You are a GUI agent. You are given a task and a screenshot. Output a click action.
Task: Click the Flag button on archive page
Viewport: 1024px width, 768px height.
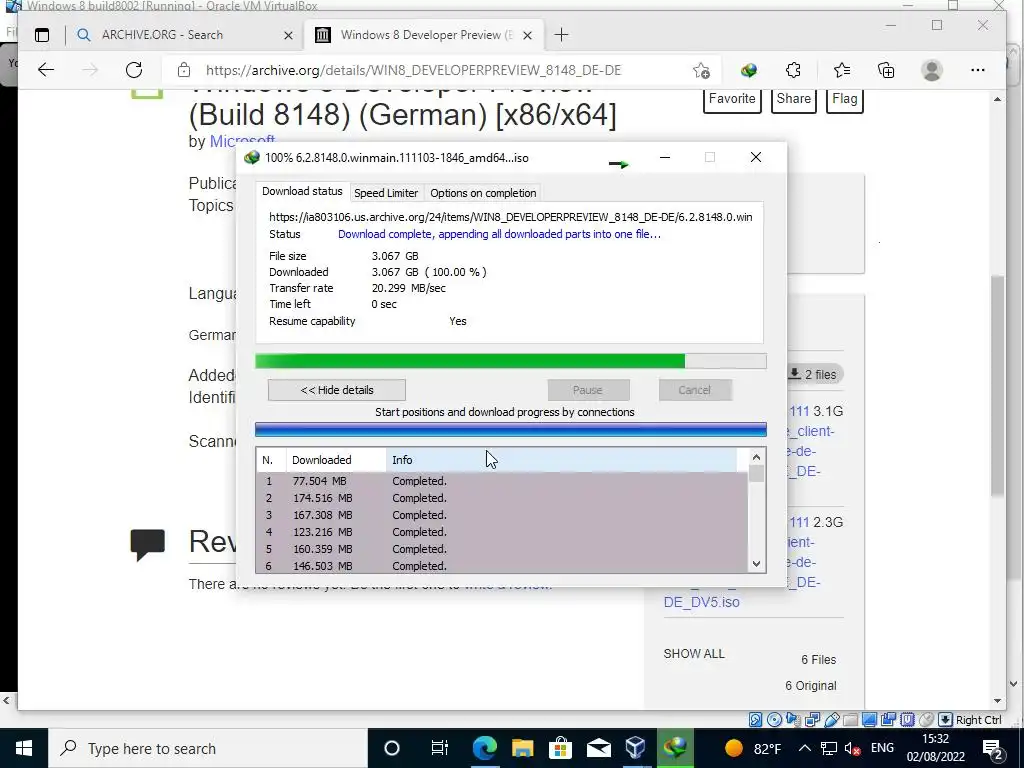click(x=844, y=99)
